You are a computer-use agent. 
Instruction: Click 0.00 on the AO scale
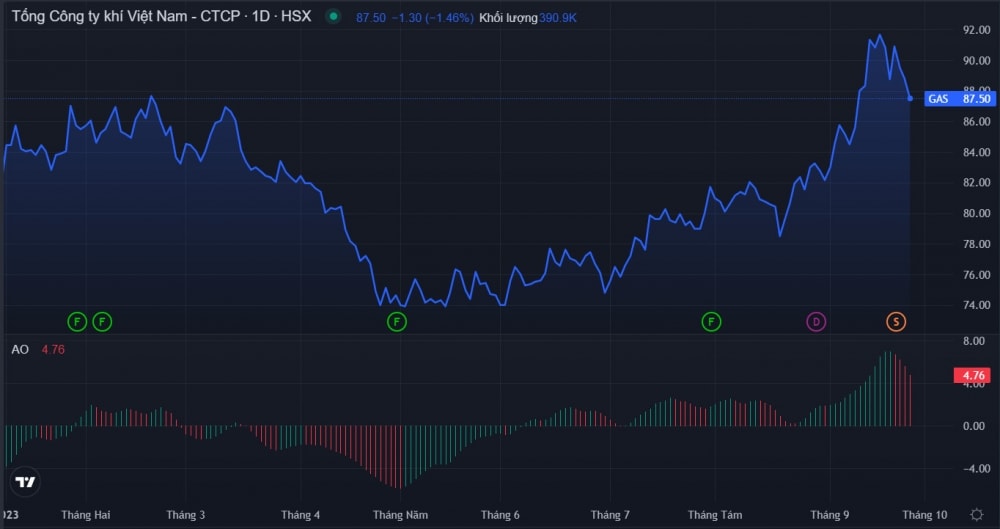click(x=974, y=426)
